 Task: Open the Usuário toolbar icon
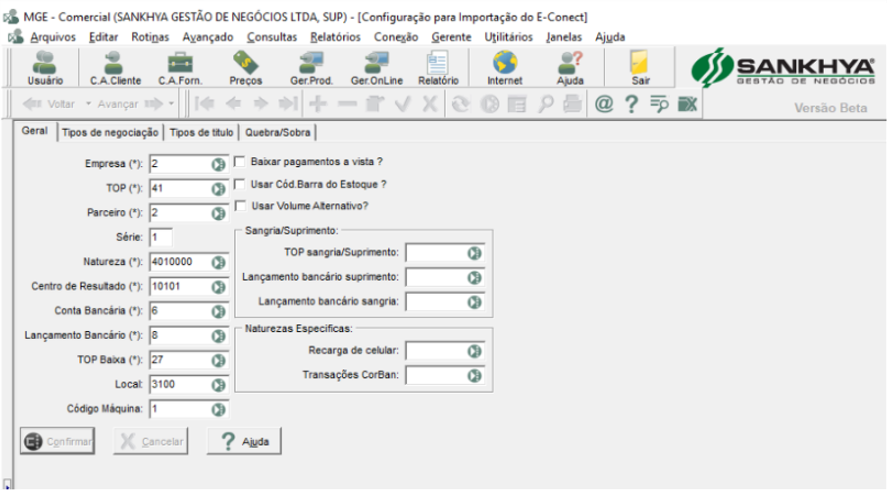pyautogui.click(x=45, y=68)
